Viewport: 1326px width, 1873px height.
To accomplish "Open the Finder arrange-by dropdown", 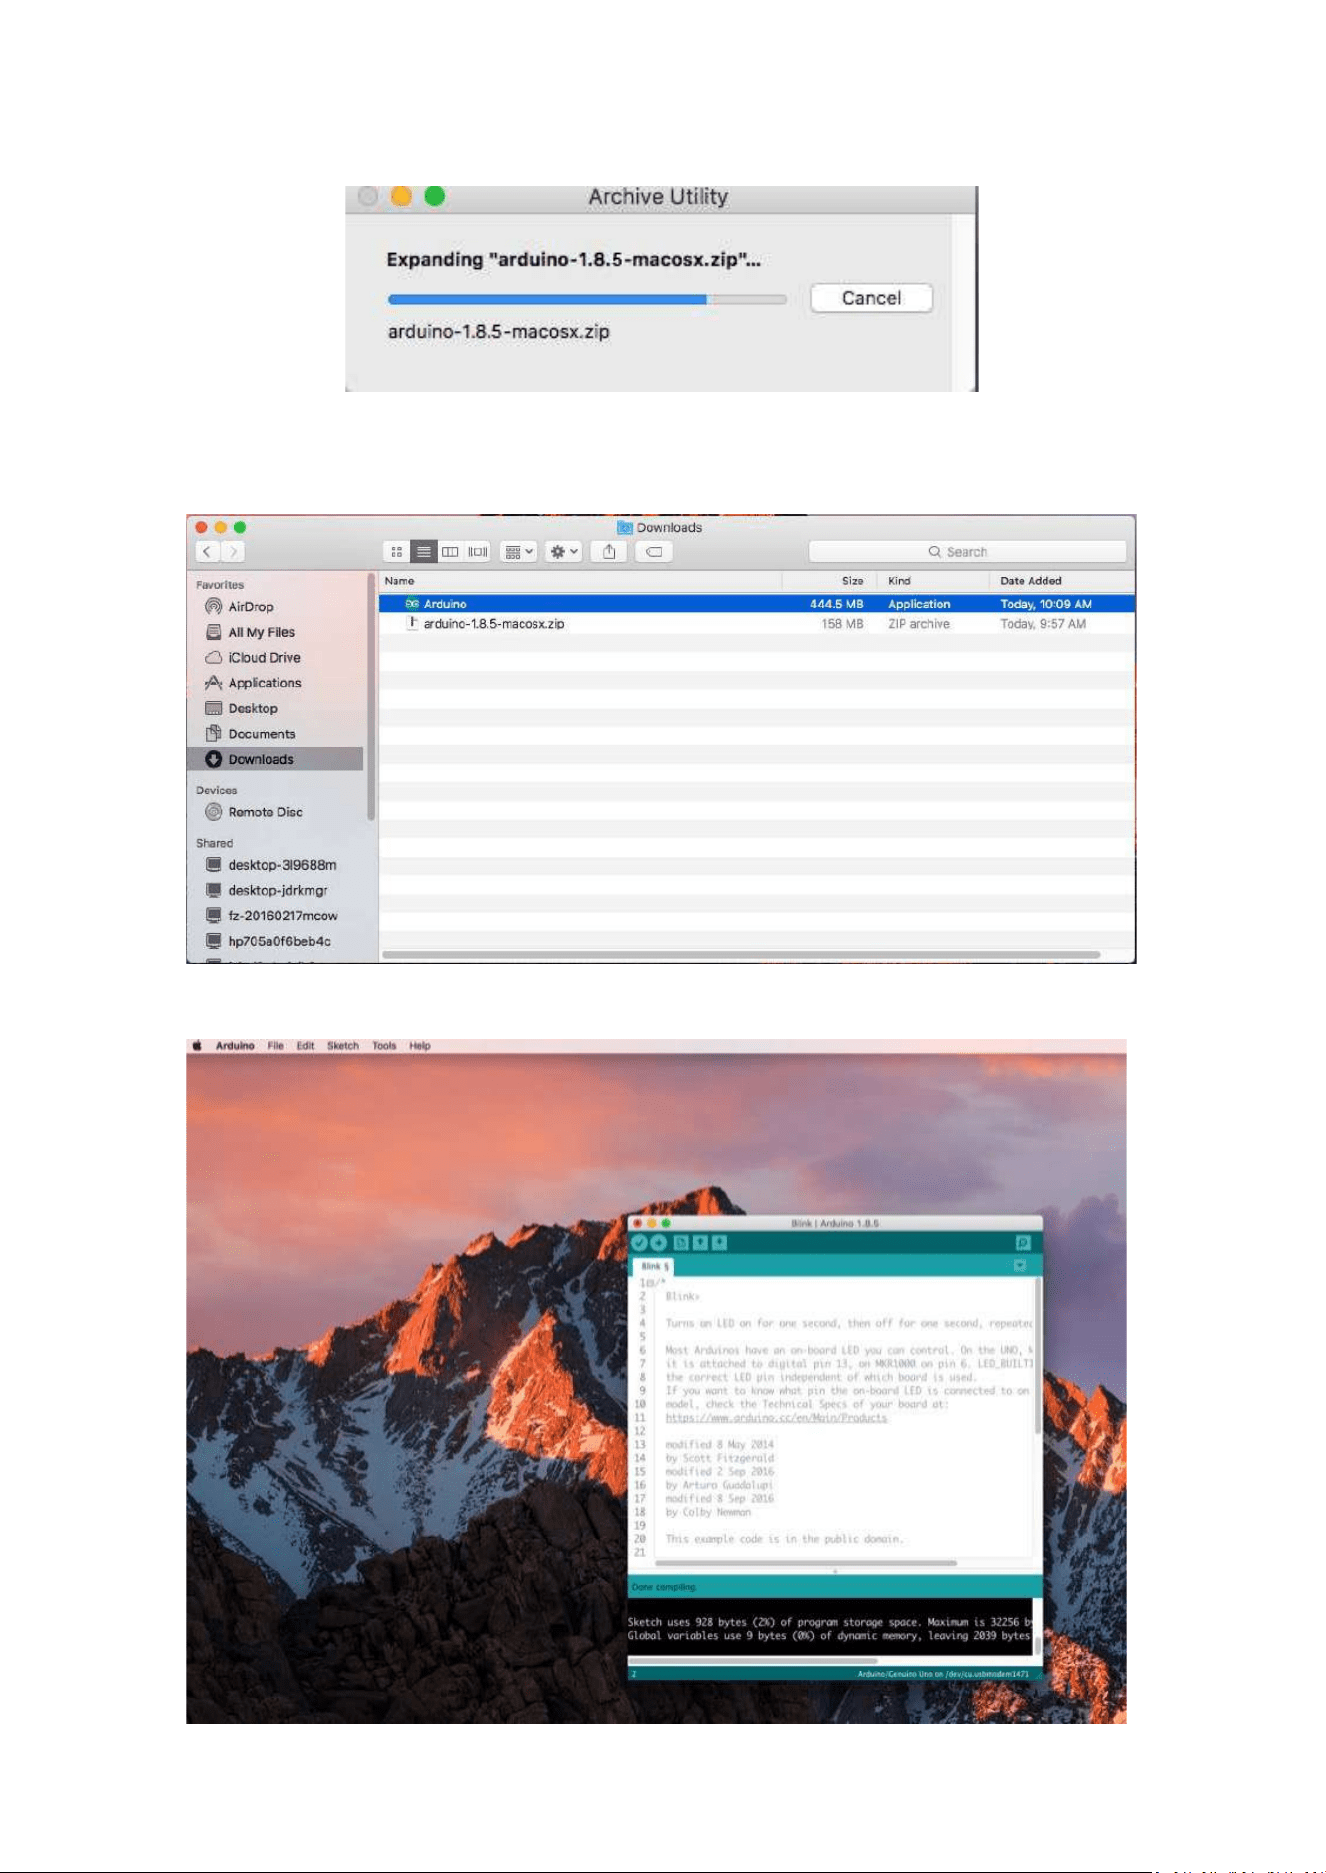I will point(519,552).
